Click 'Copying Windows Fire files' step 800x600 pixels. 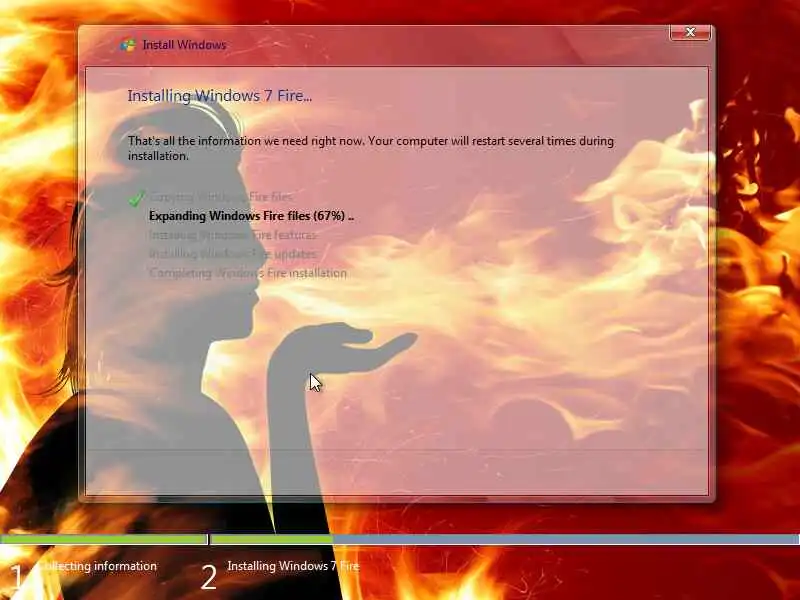[222, 197]
